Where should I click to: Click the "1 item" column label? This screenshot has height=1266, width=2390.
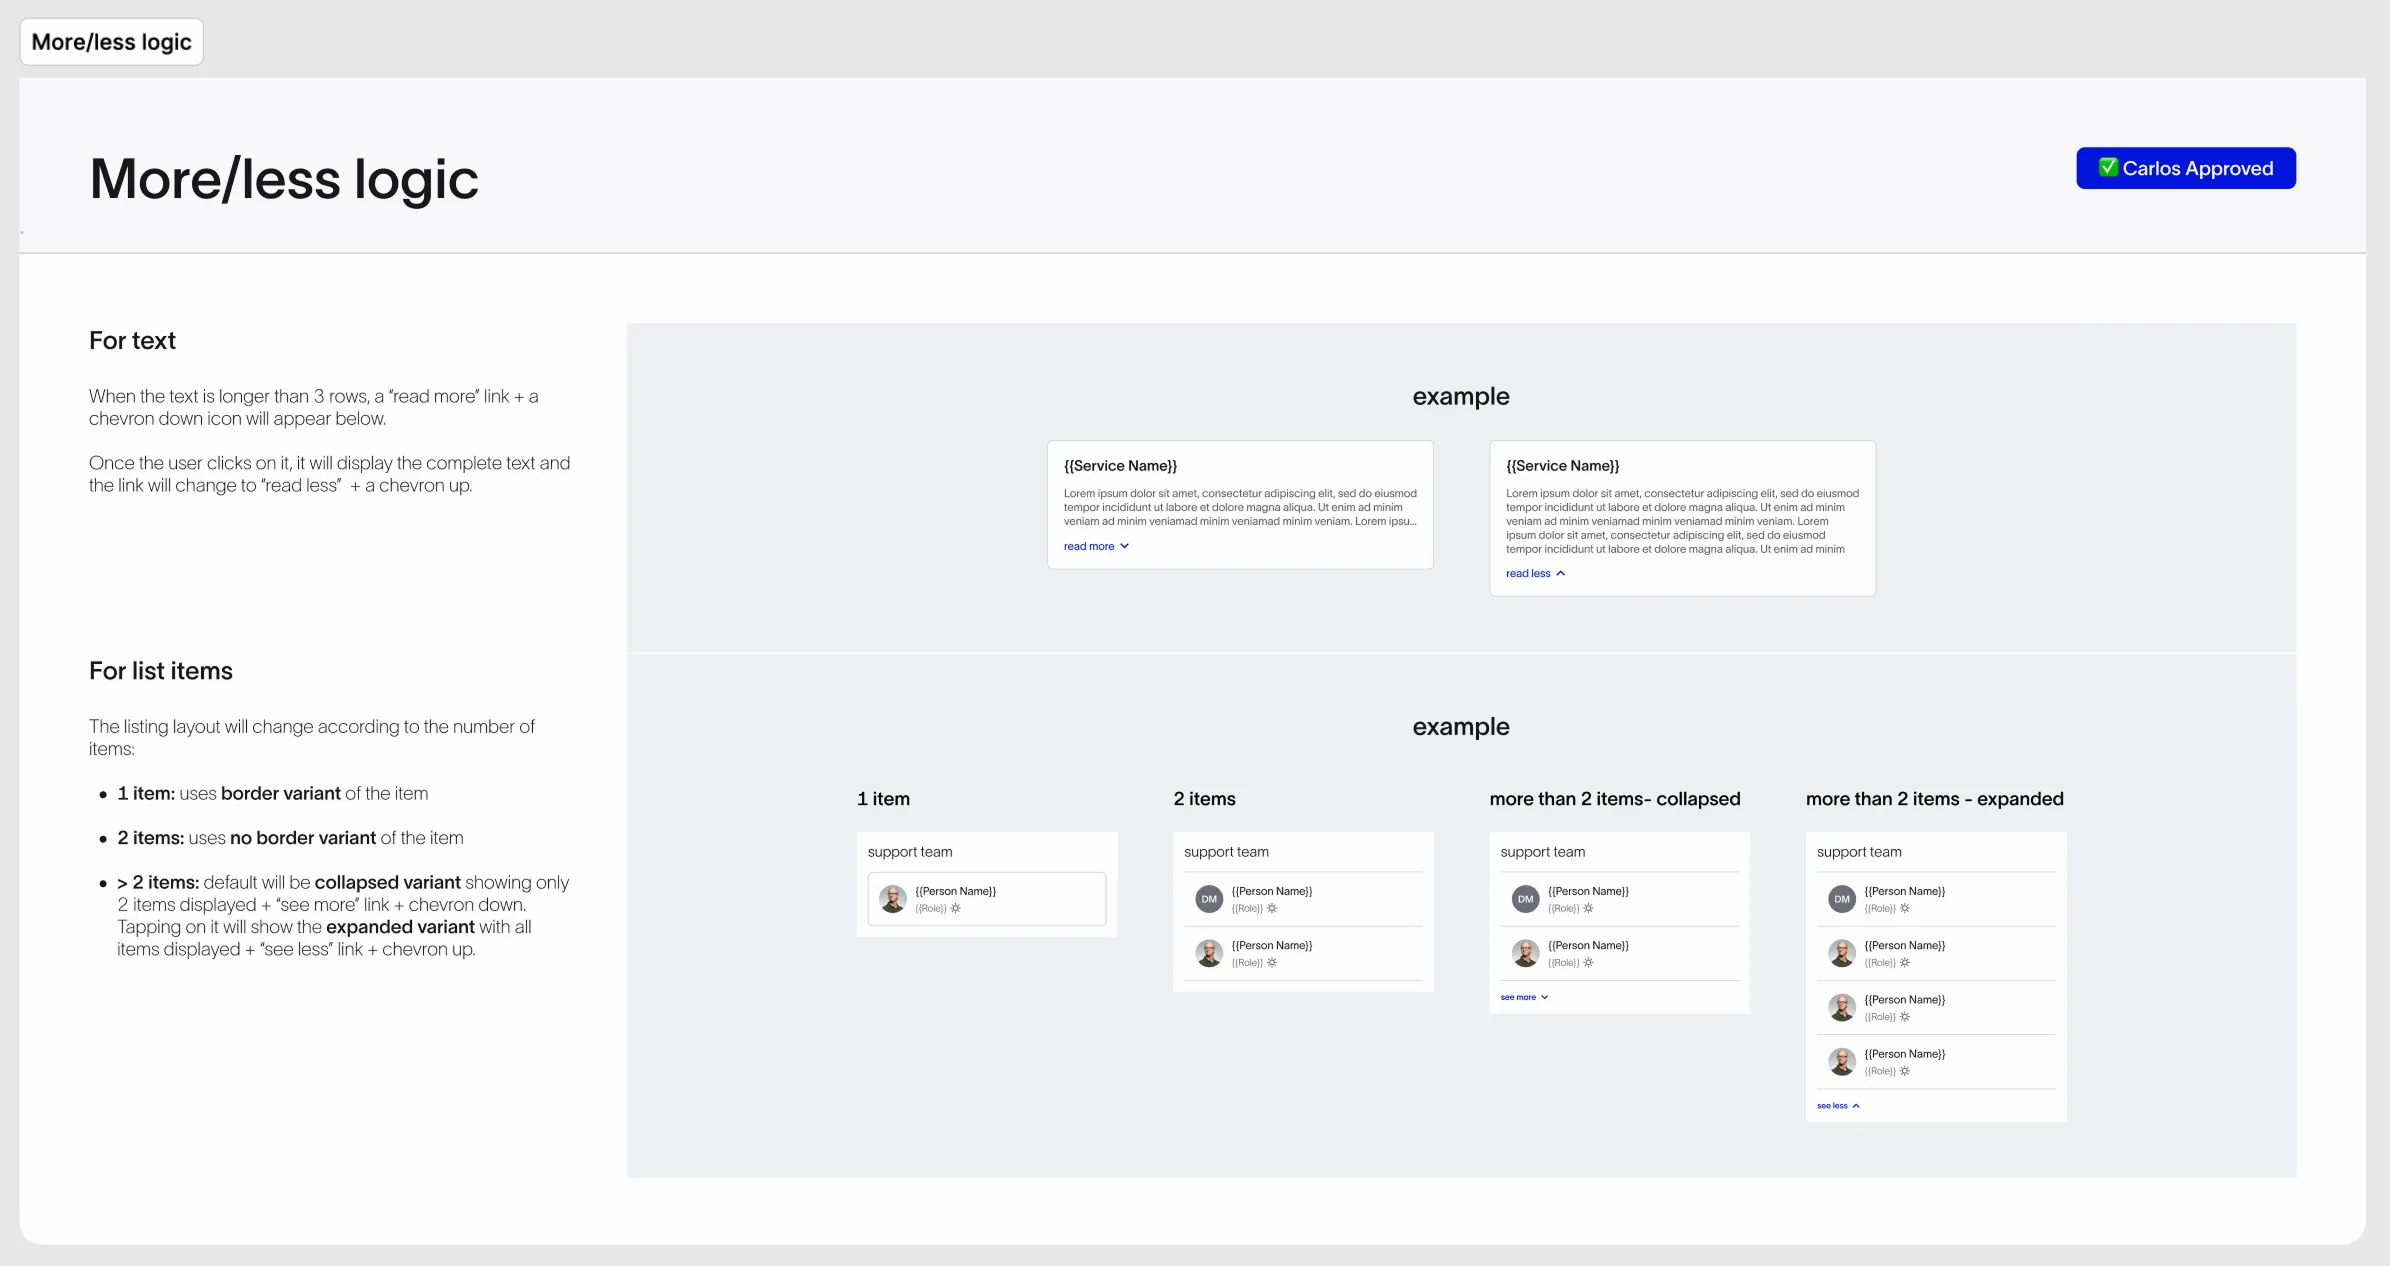click(883, 799)
